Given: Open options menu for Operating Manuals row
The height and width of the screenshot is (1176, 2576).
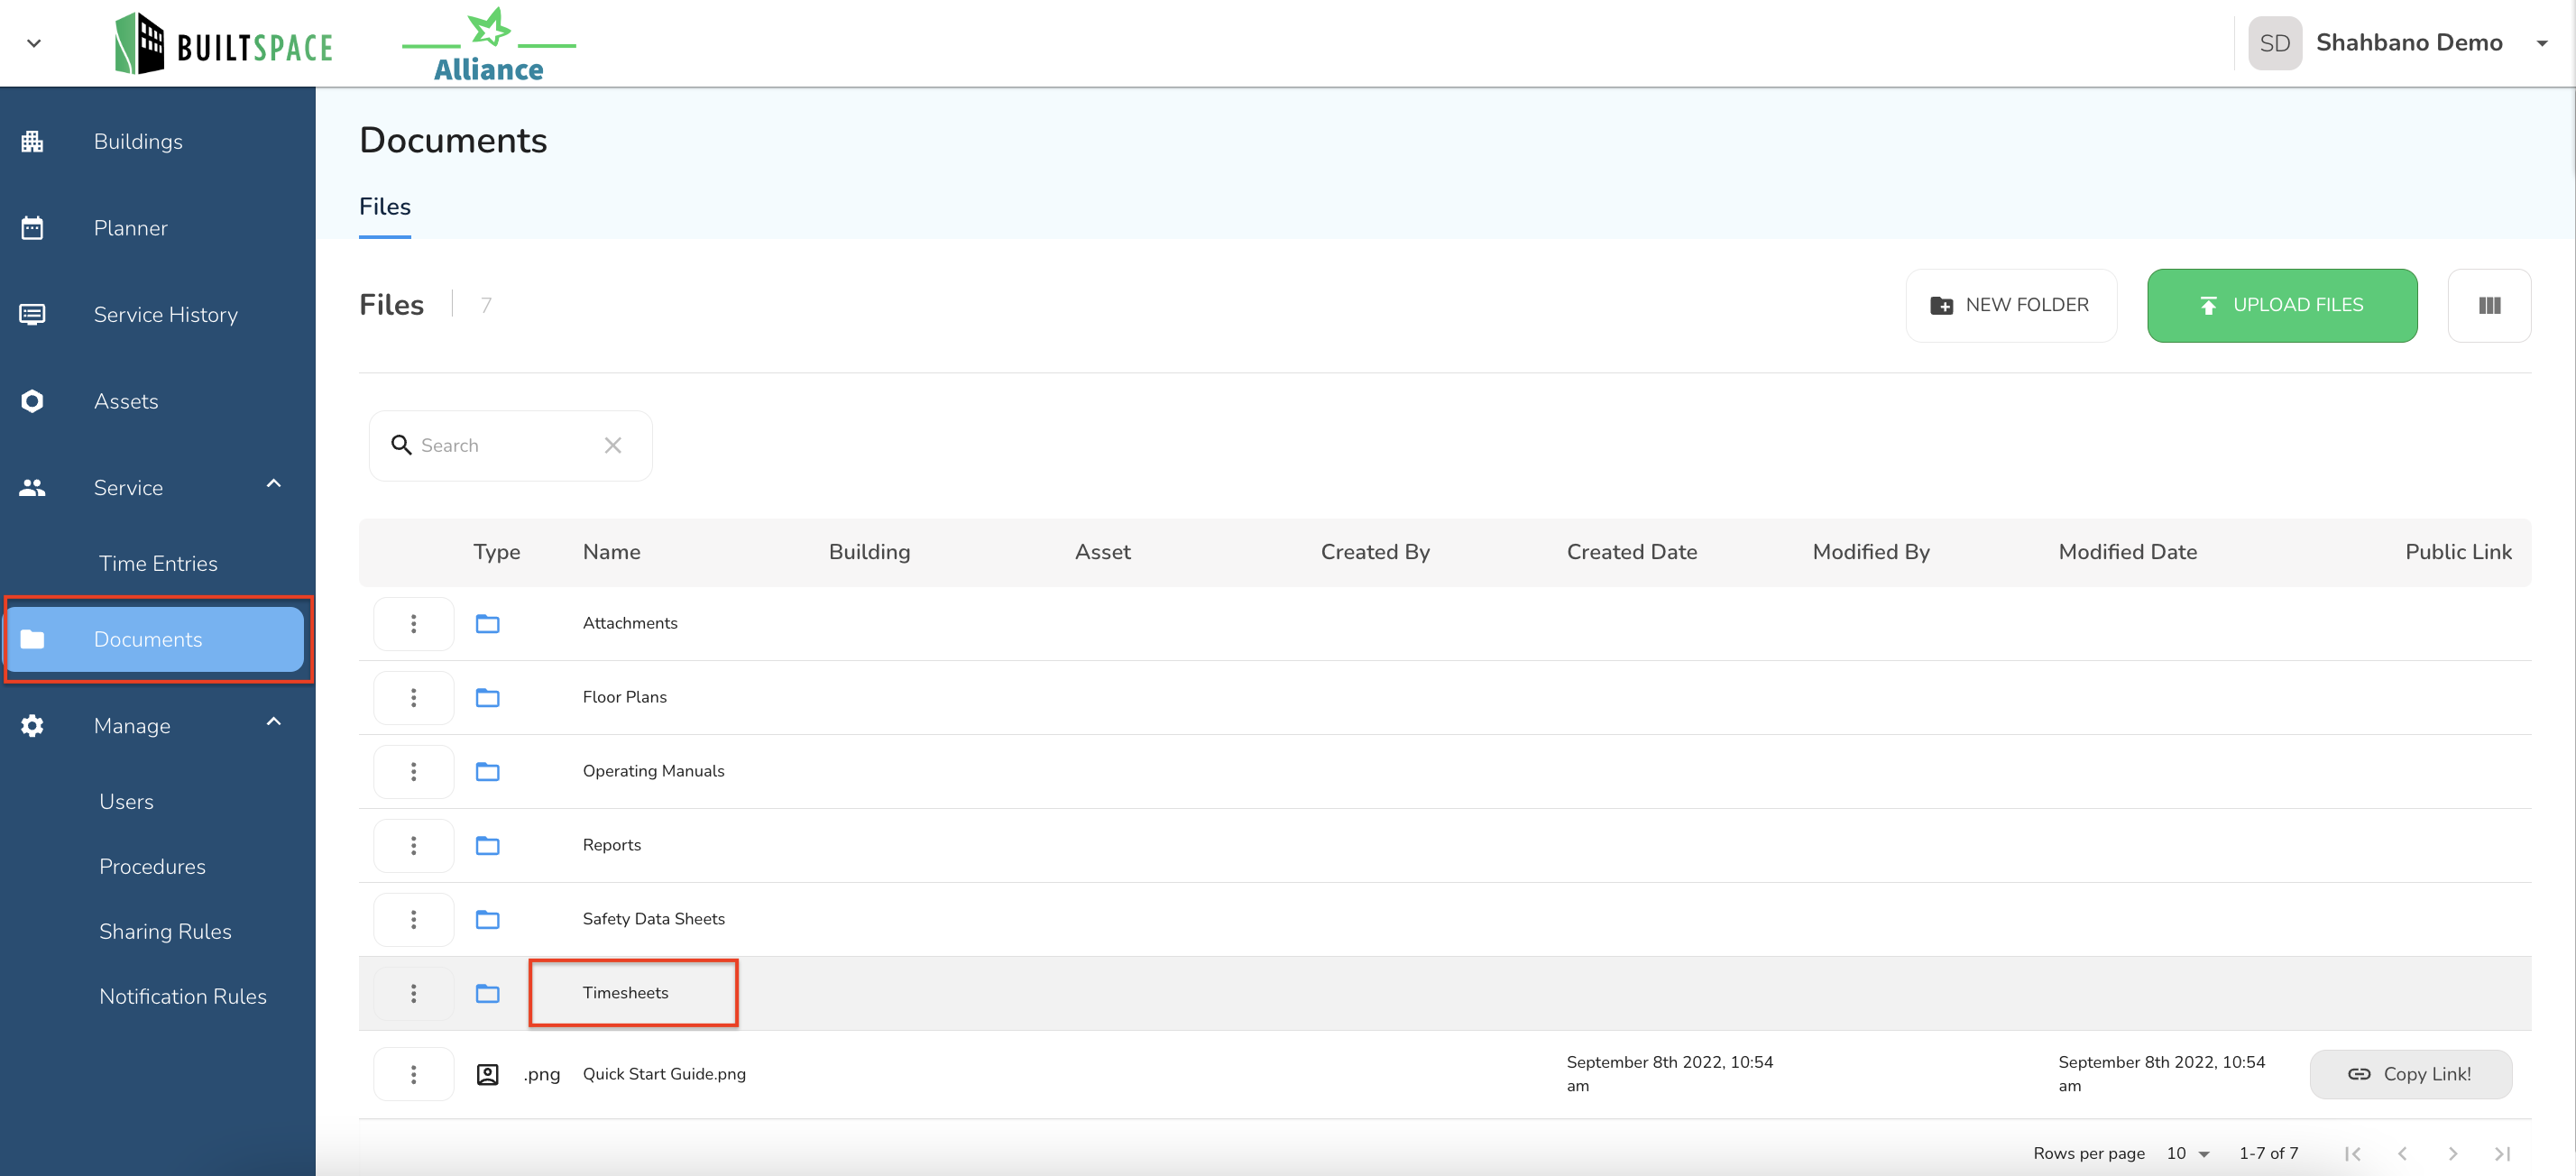Looking at the screenshot, I should (x=413, y=771).
